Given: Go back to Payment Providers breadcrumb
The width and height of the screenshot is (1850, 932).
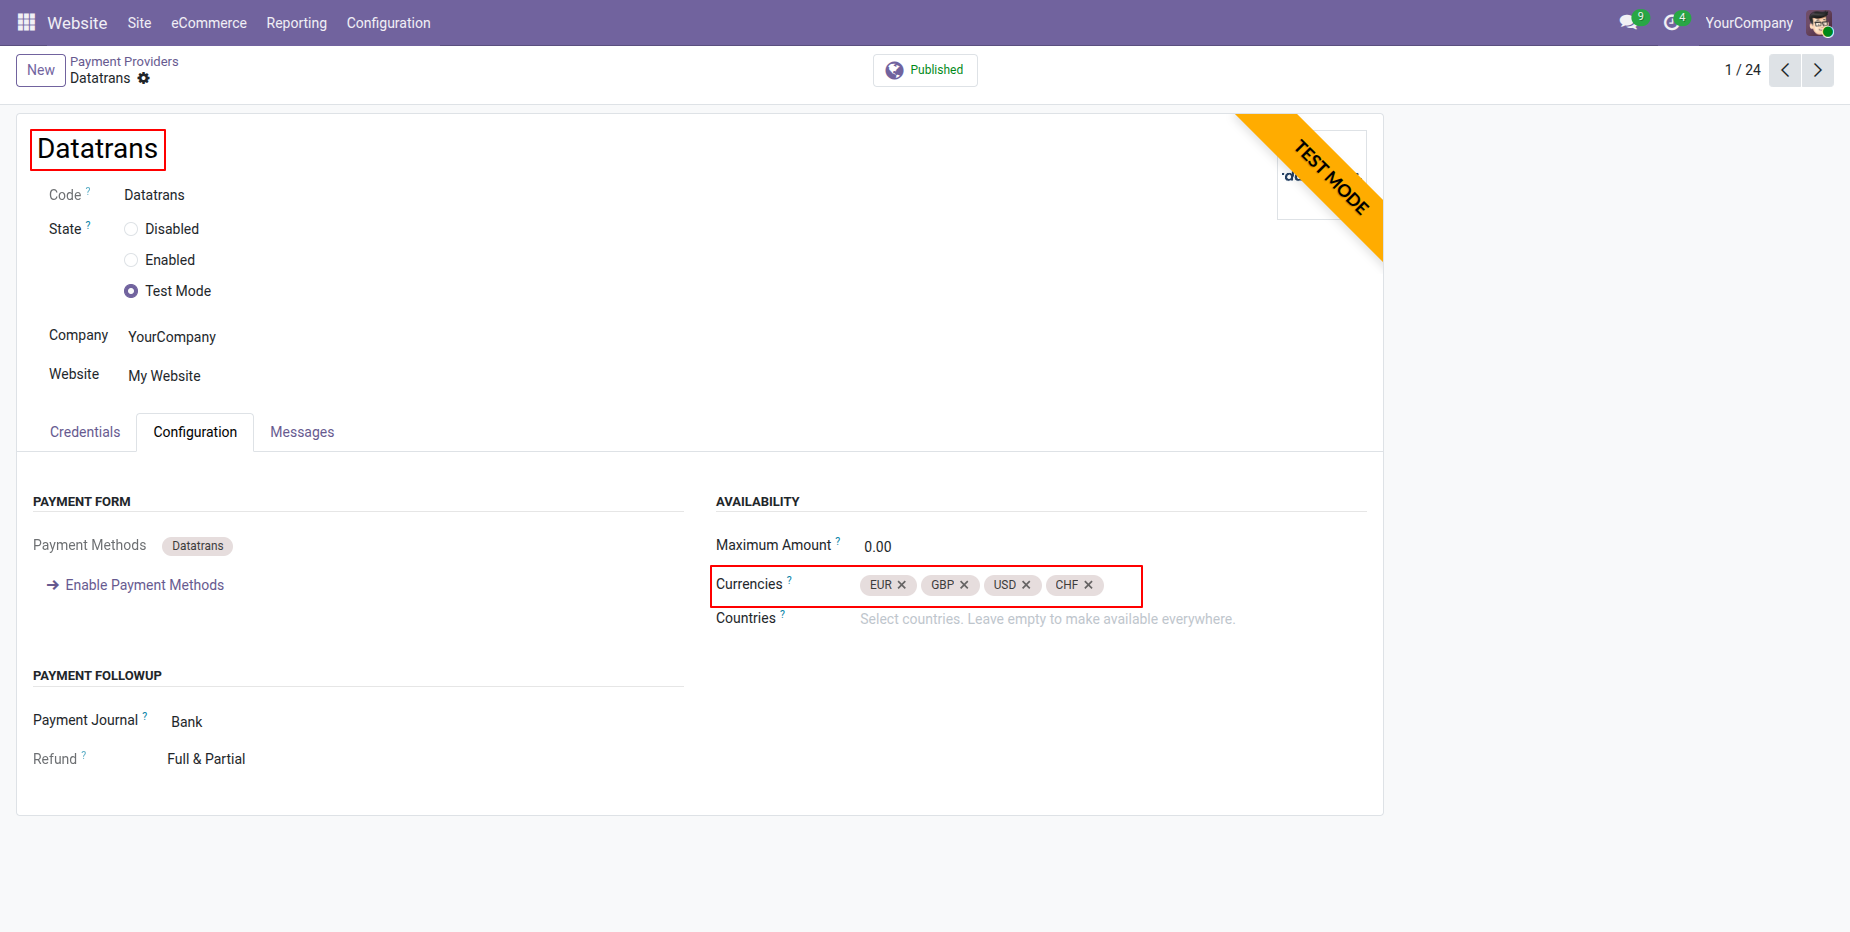Looking at the screenshot, I should pyautogui.click(x=124, y=62).
